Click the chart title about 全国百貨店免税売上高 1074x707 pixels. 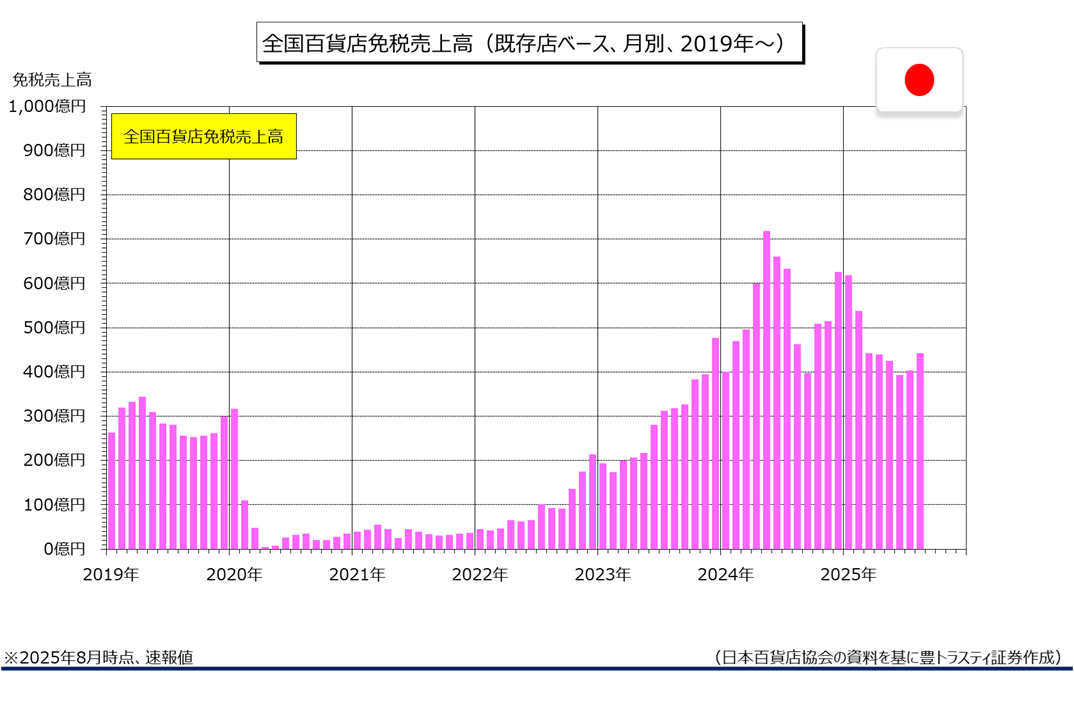(529, 44)
